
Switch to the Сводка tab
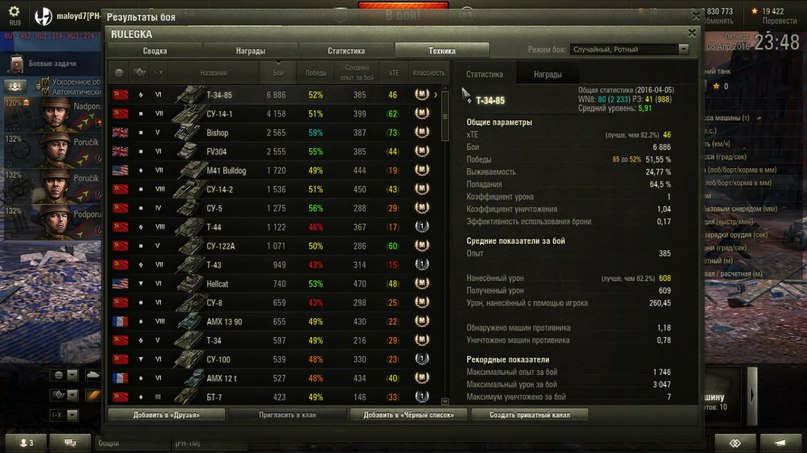point(155,50)
